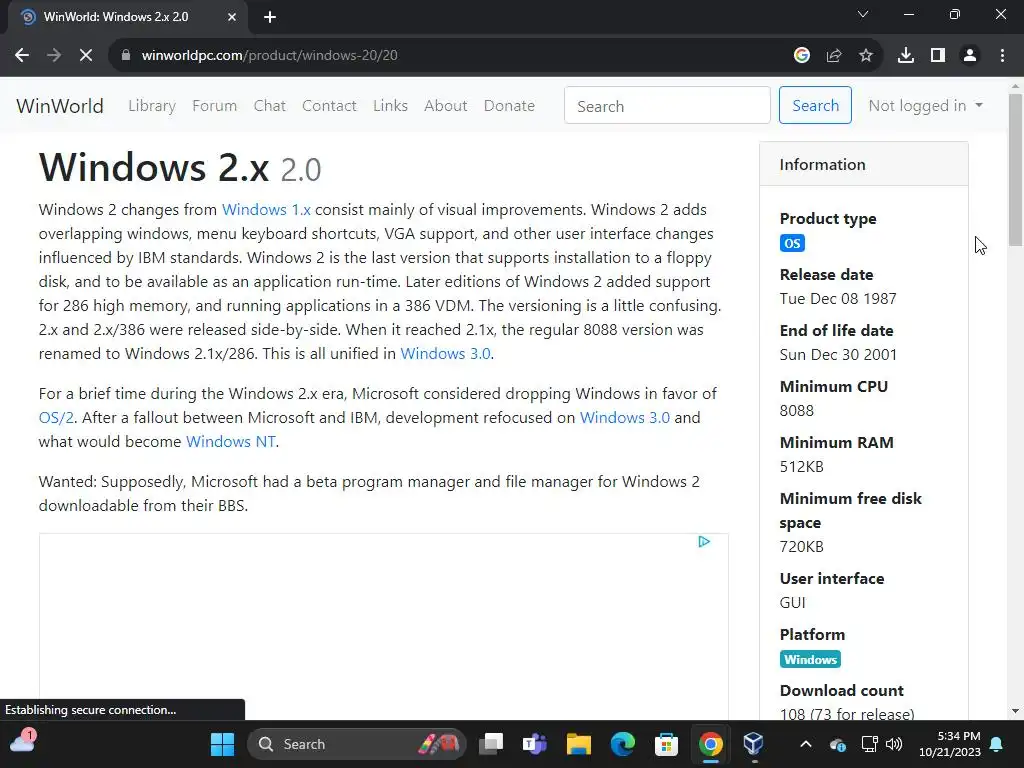Open Chrome downloads
Viewport: 1024px width, 768px height.
coord(906,56)
